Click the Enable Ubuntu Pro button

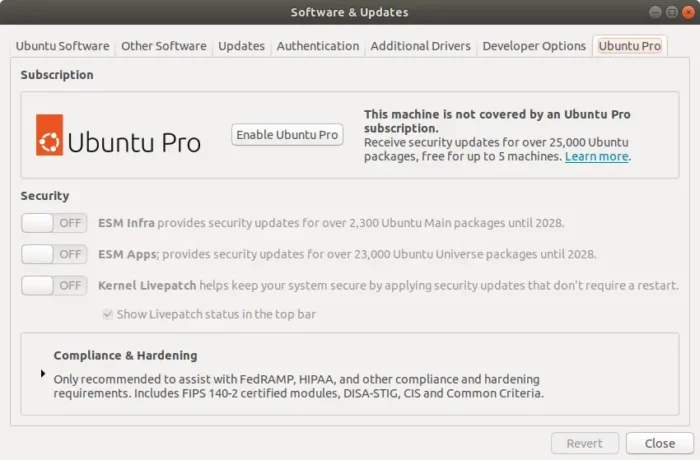[x=287, y=134]
